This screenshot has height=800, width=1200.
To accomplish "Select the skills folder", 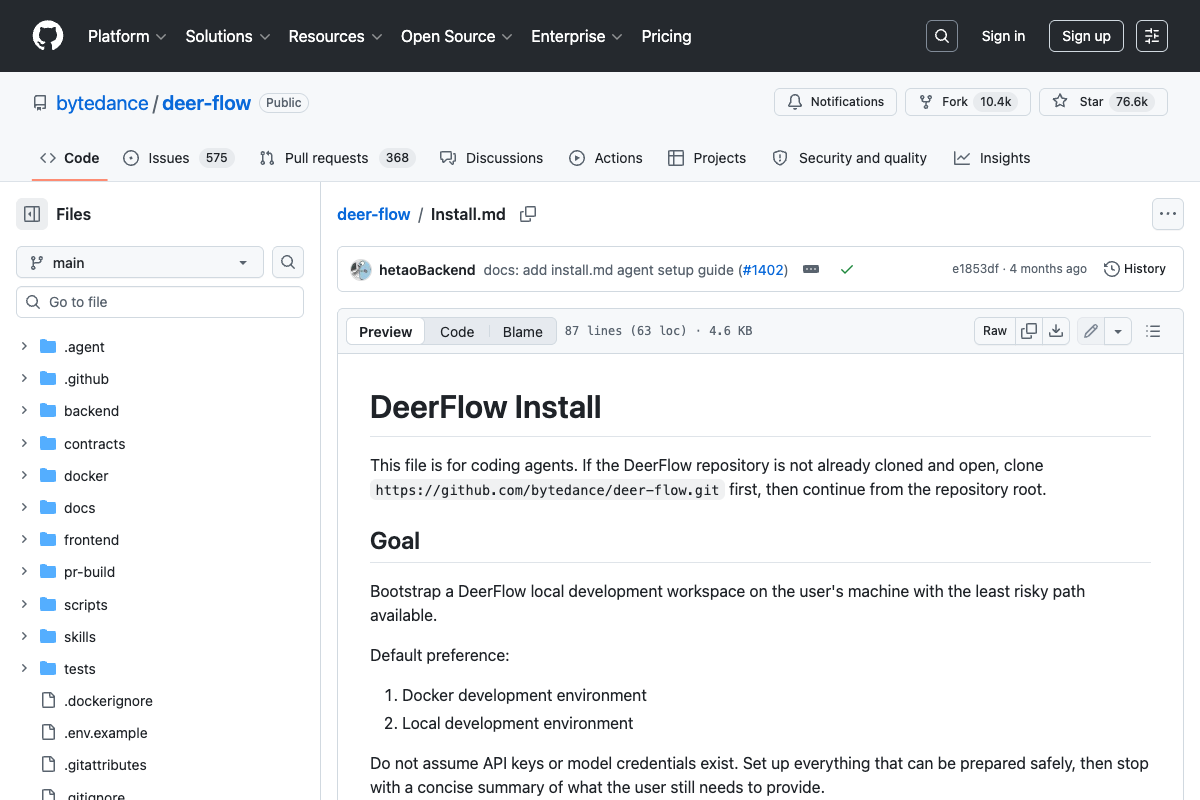I will pyautogui.click(x=80, y=637).
